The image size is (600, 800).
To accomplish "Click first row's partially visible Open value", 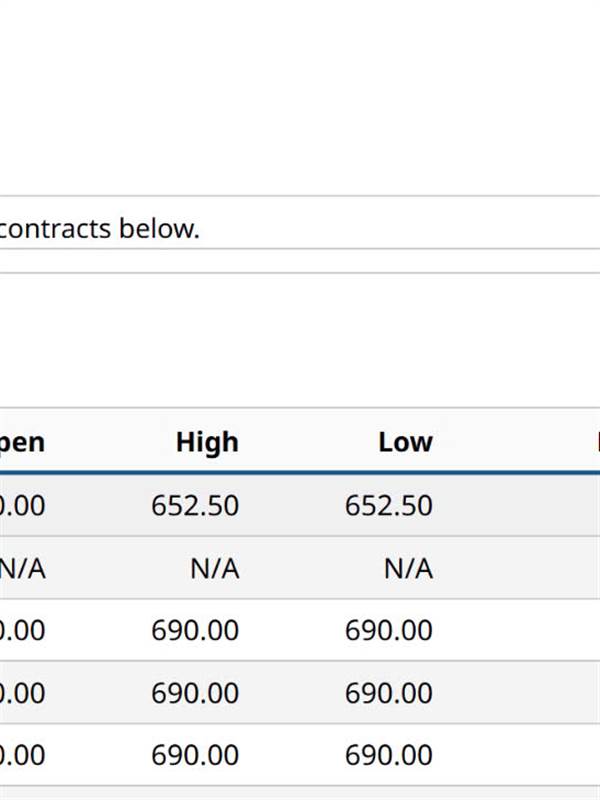I will (x=22, y=506).
